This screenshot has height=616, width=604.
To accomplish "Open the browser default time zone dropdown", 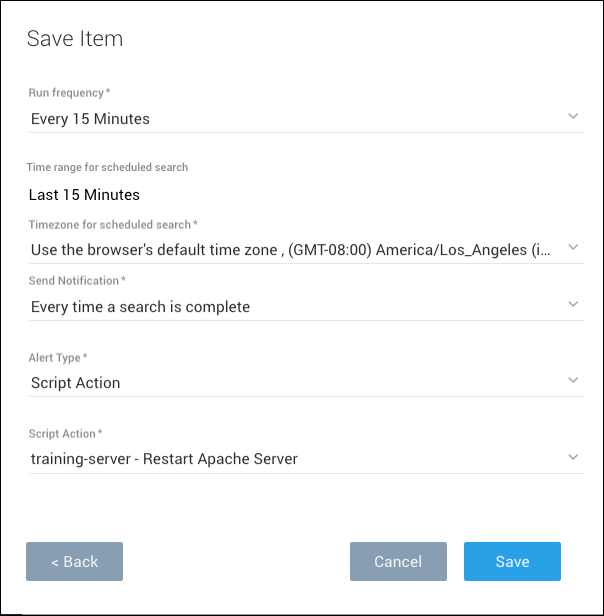I will pyautogui.click(x=290, y=248).
